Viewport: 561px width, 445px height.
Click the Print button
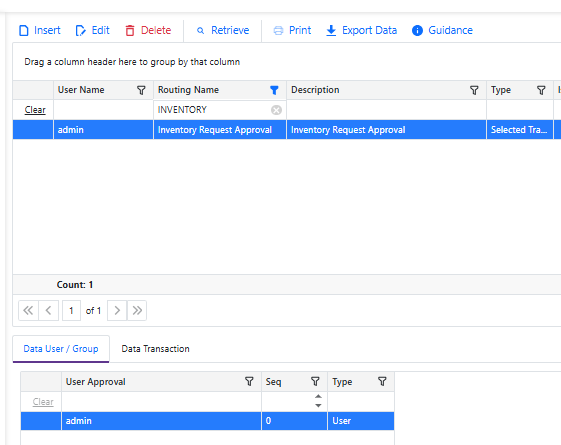[x=292, y=30]
